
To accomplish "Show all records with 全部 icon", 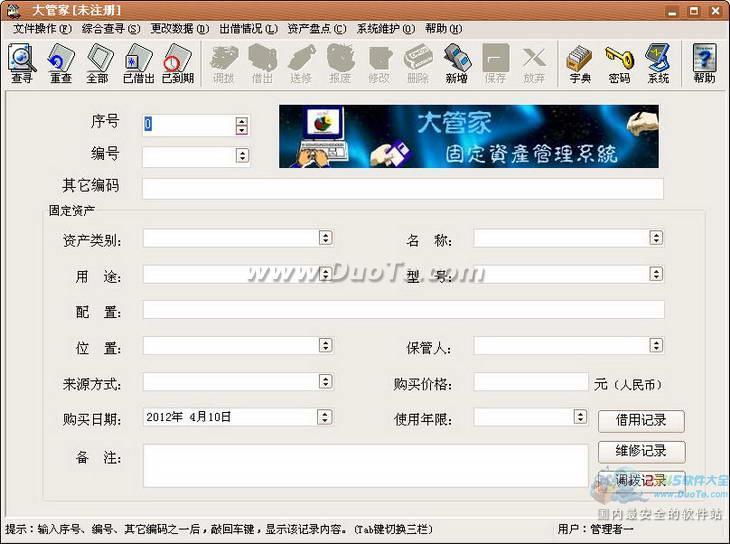I will pos(98,63).
